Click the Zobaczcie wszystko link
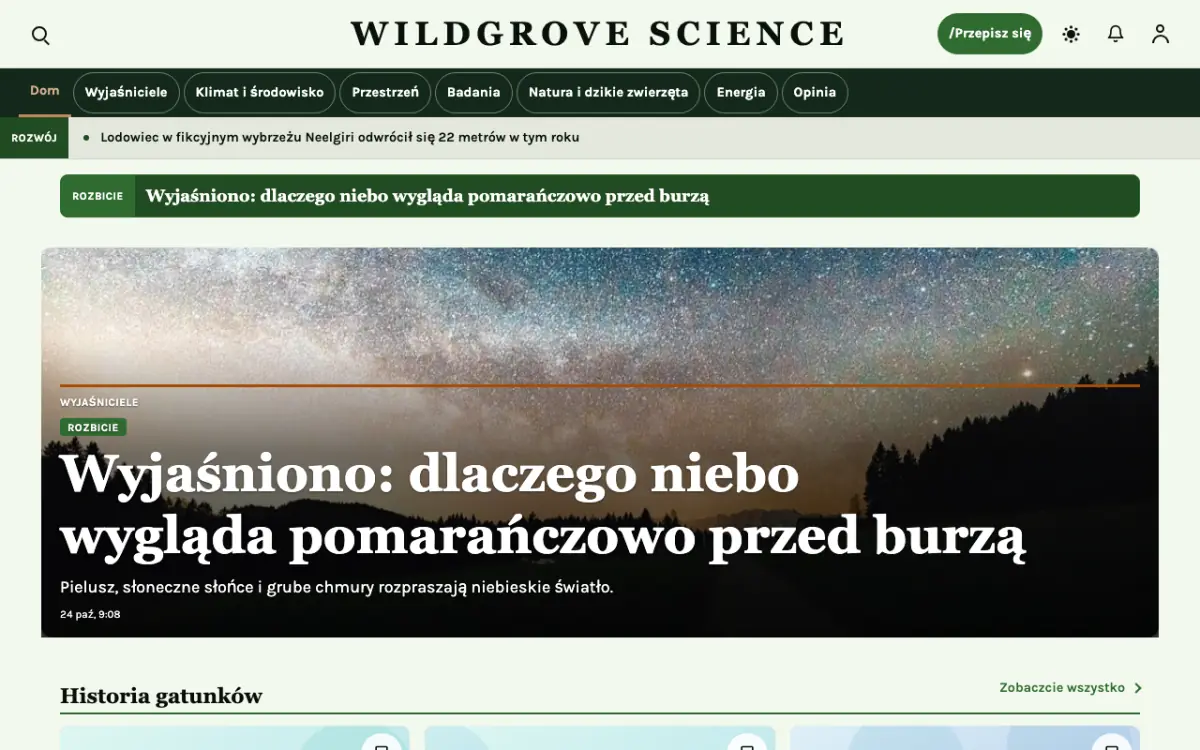The height and width of the screenshot is (750, 1200). click(1062, 688)
